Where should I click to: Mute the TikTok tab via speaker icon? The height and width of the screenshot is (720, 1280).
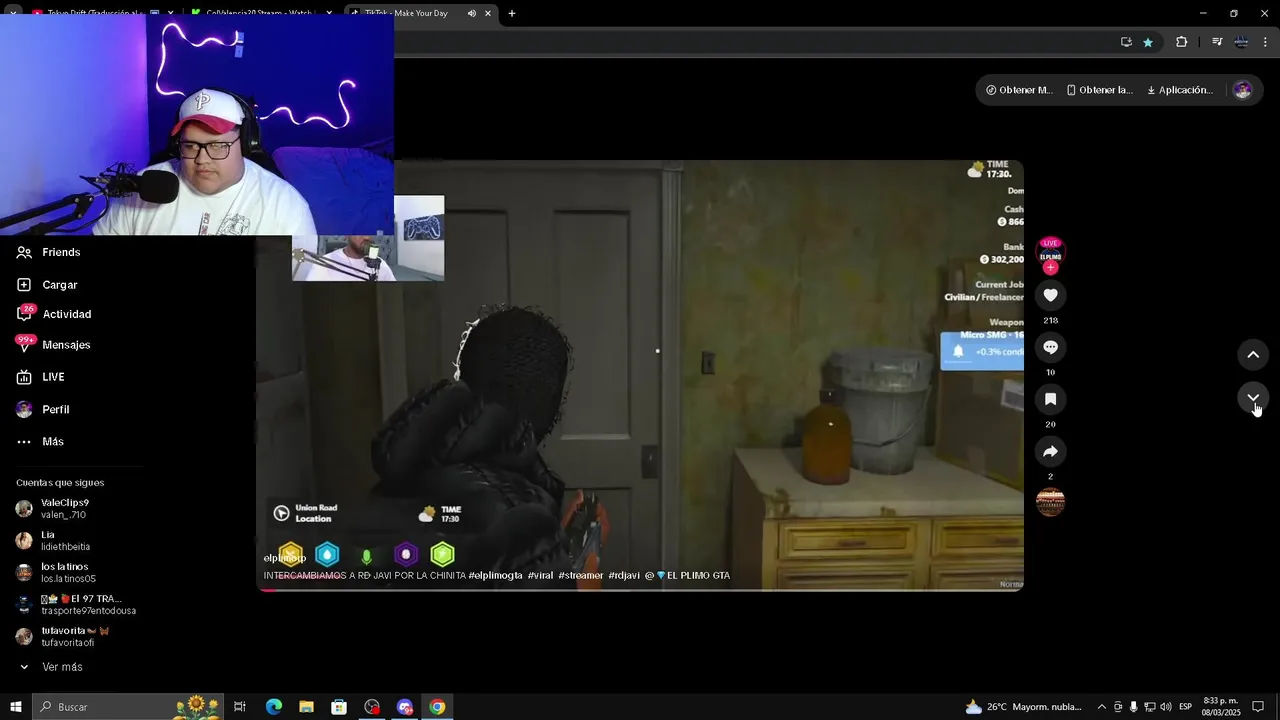(471, 13)
